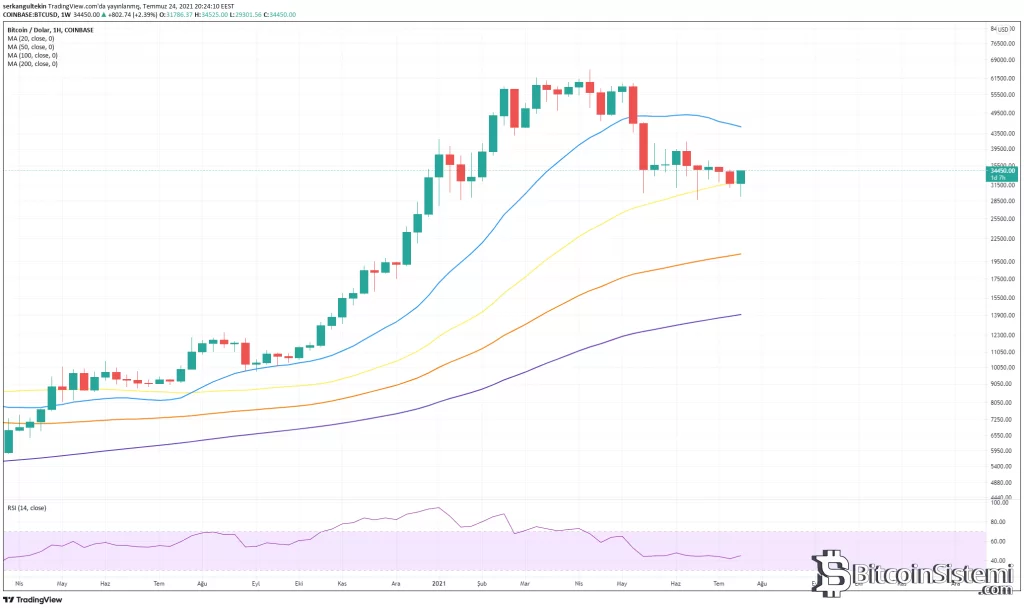Select the MA (100, close, 0) indicator label
Image resolution: width=1024 pixels, height=609 pixels.
coord(32,56)
